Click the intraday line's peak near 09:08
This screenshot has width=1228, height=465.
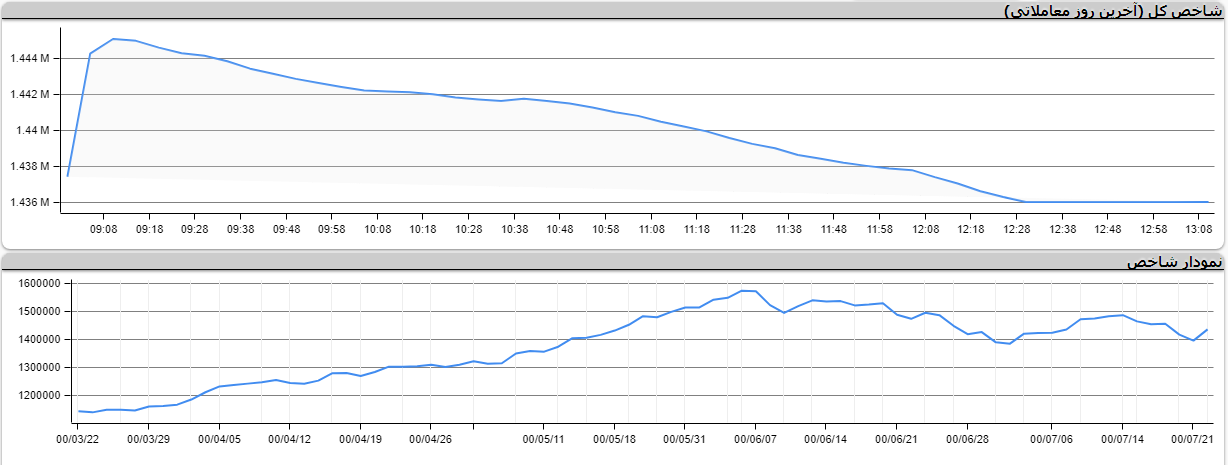coord(113,39)
